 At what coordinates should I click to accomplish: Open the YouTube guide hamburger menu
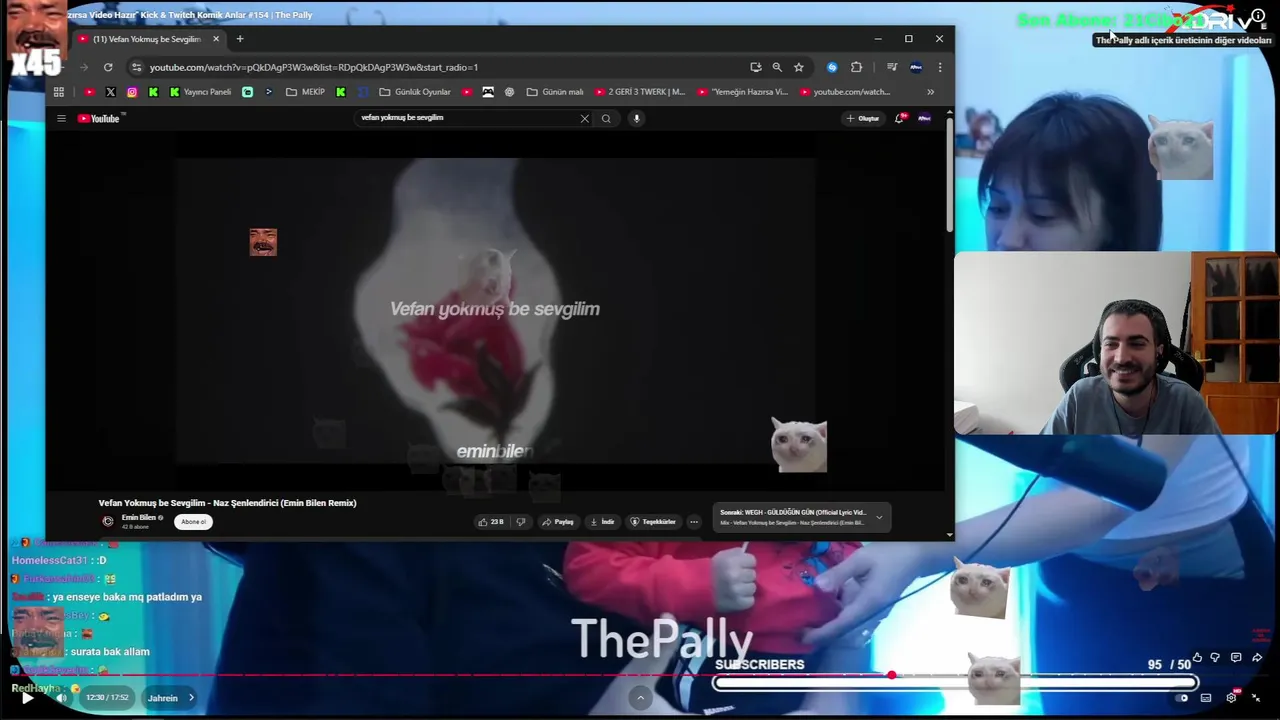pos(61,118)
